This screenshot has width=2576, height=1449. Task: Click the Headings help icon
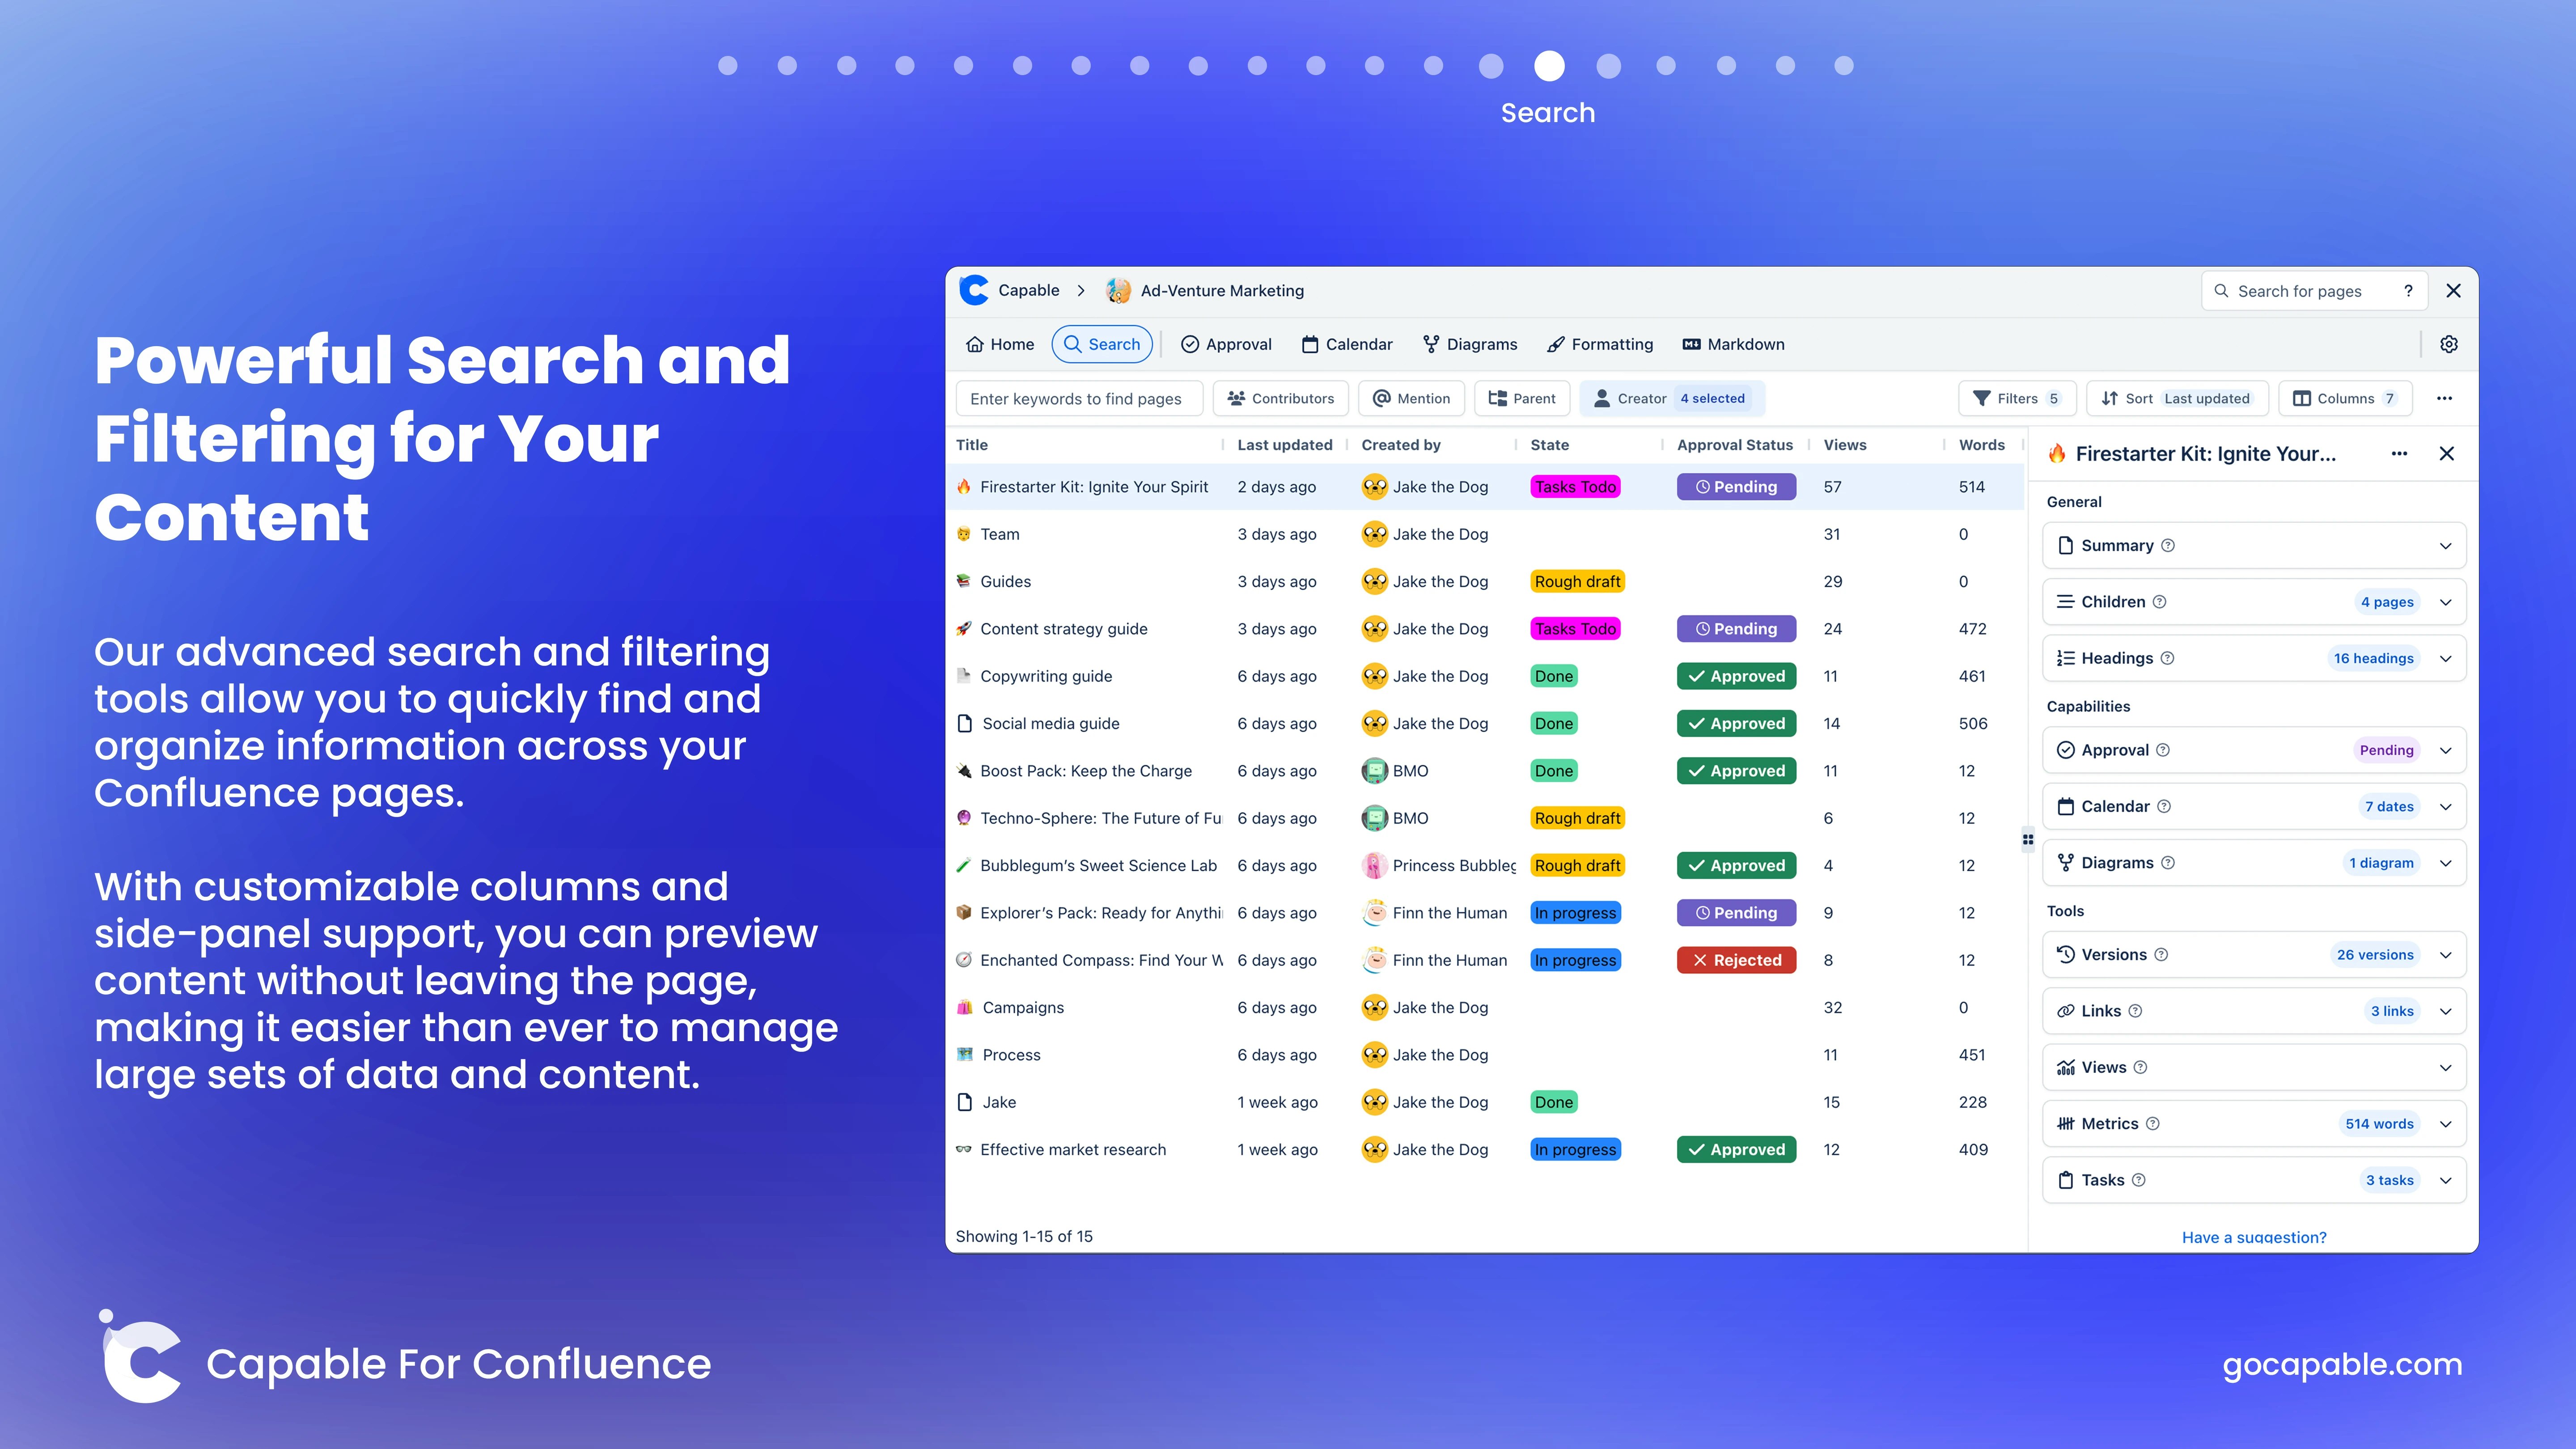coord(2167,658)
